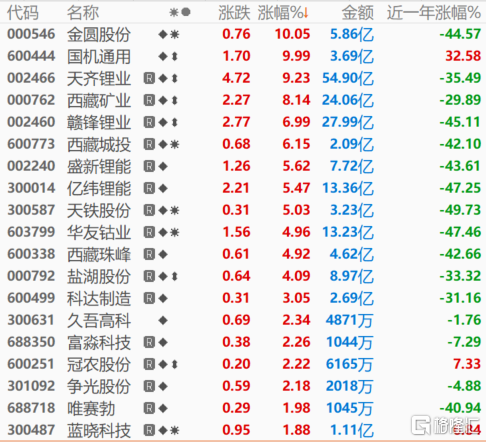The height and width of the screenshot is (442, 486).
Task: Click the R badge next to 争光股份
Action: coord(149,386)
